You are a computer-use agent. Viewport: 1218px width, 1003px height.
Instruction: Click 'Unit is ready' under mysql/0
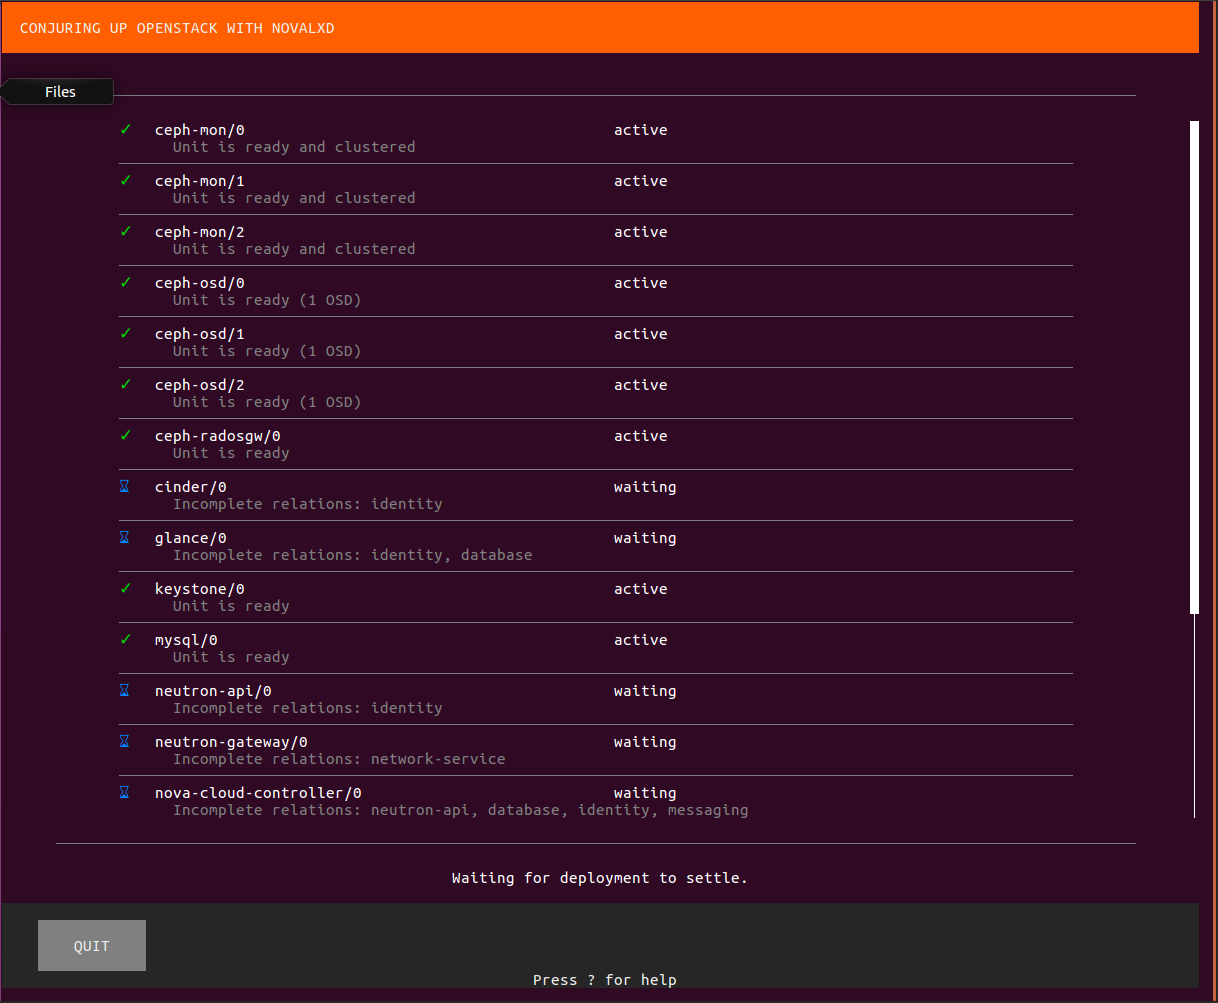[x=231, y=657]
